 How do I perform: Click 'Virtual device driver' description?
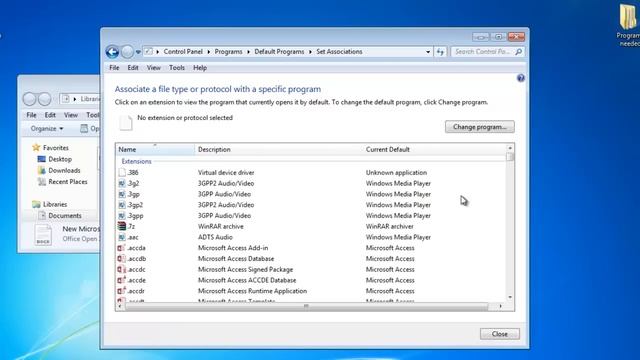226,173
